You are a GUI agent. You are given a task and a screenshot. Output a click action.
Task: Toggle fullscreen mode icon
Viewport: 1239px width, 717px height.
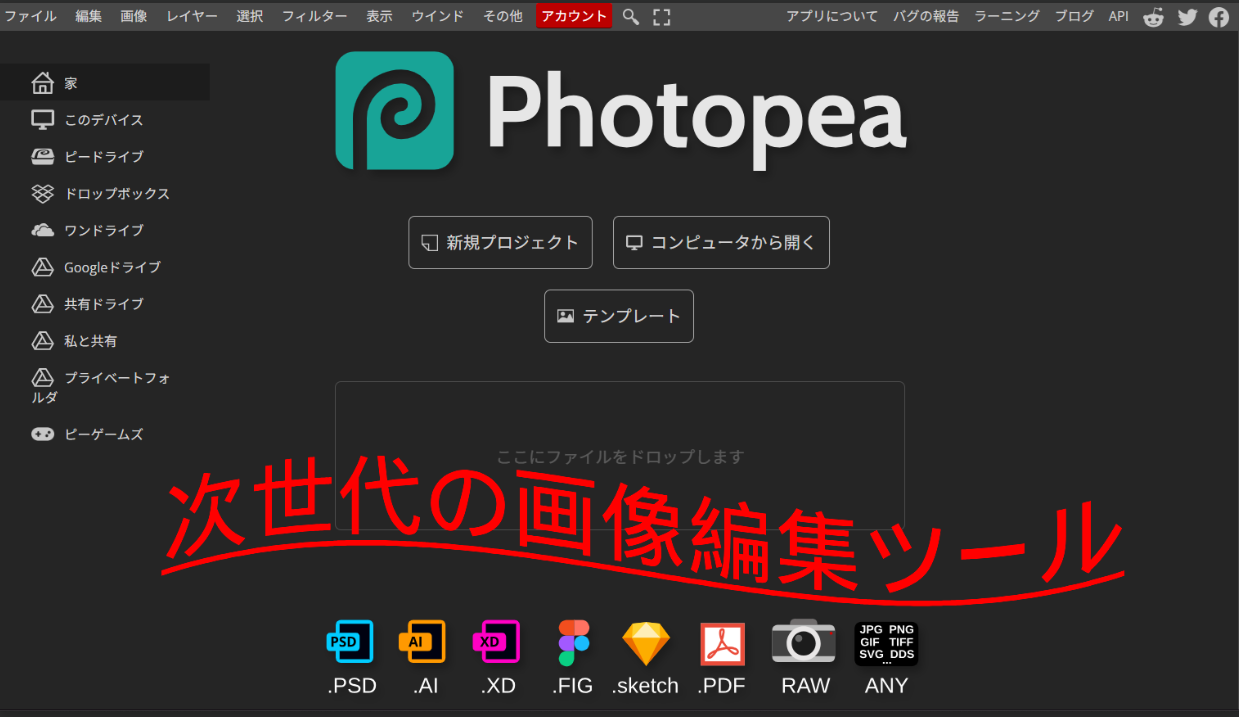click(x=661, y=16)
